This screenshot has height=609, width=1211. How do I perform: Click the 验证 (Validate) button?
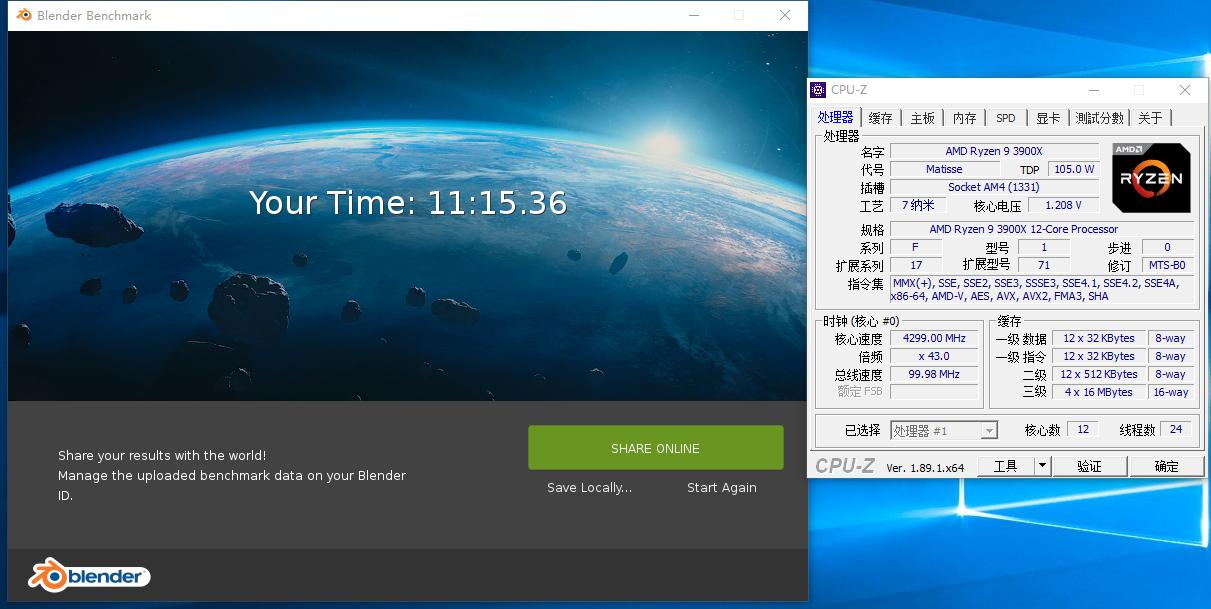point(1090,465)
